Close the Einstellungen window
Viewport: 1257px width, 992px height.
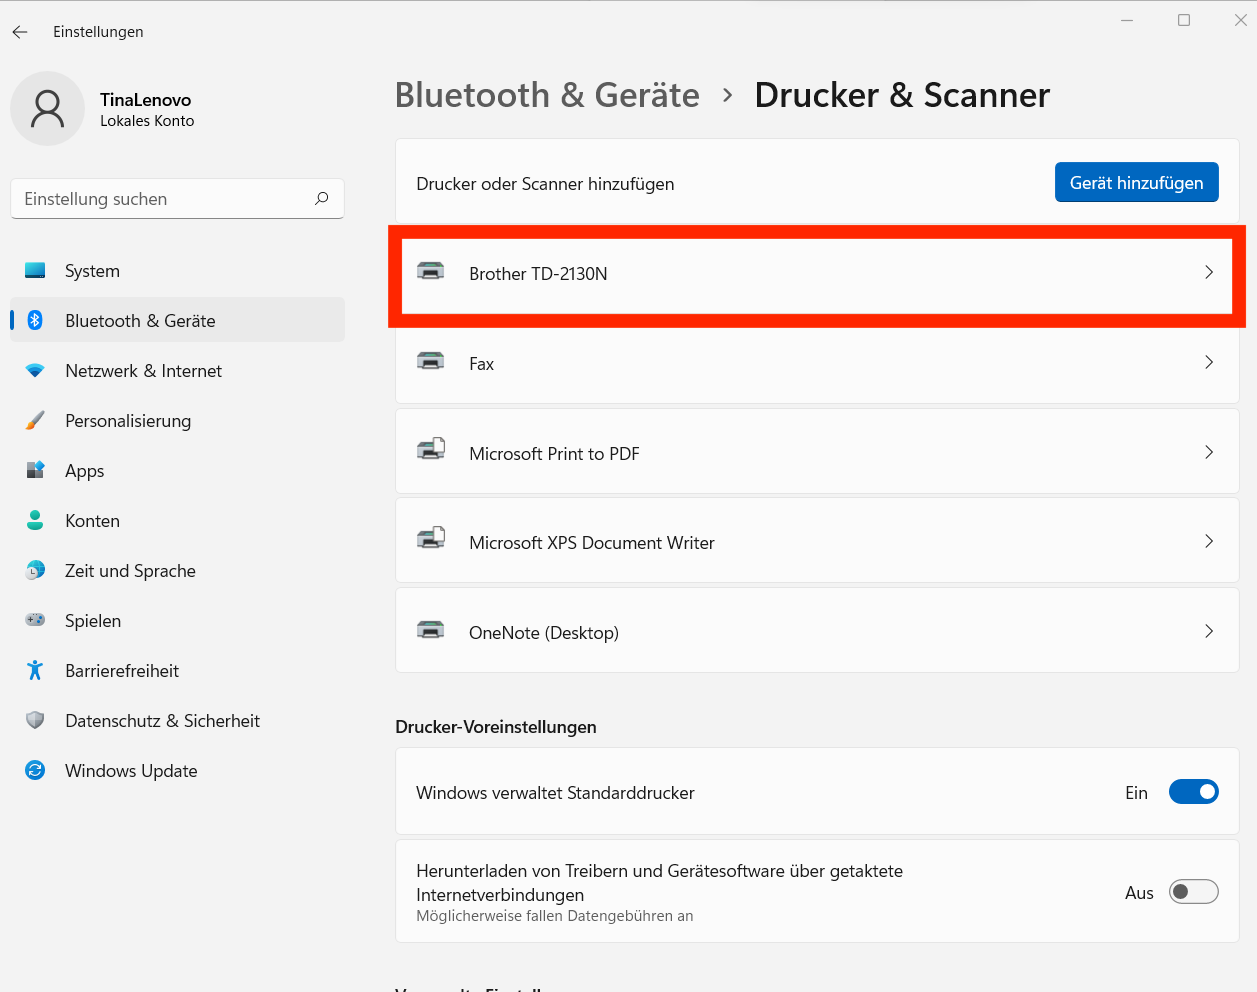pyautogui.click(x=1241, y=20)
